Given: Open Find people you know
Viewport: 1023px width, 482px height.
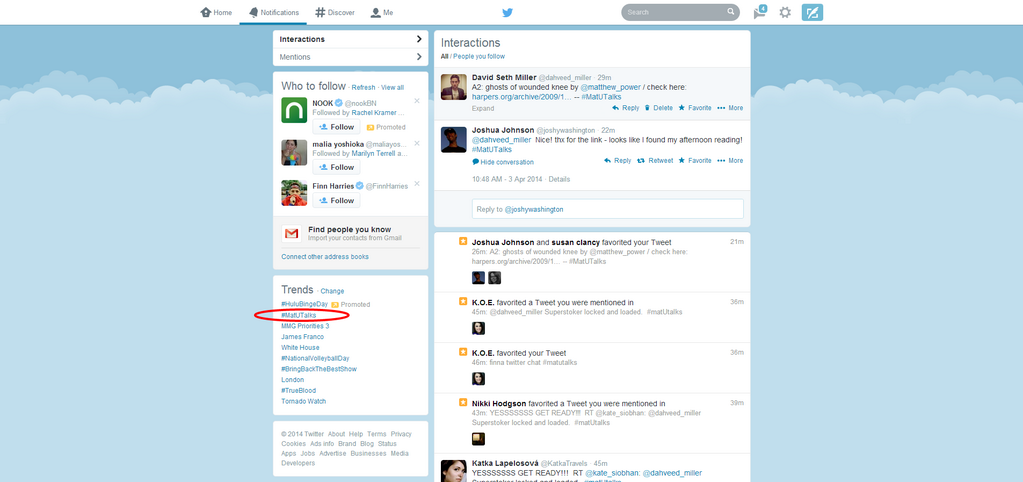Looking at the screenshot, I should pos(350,230).
